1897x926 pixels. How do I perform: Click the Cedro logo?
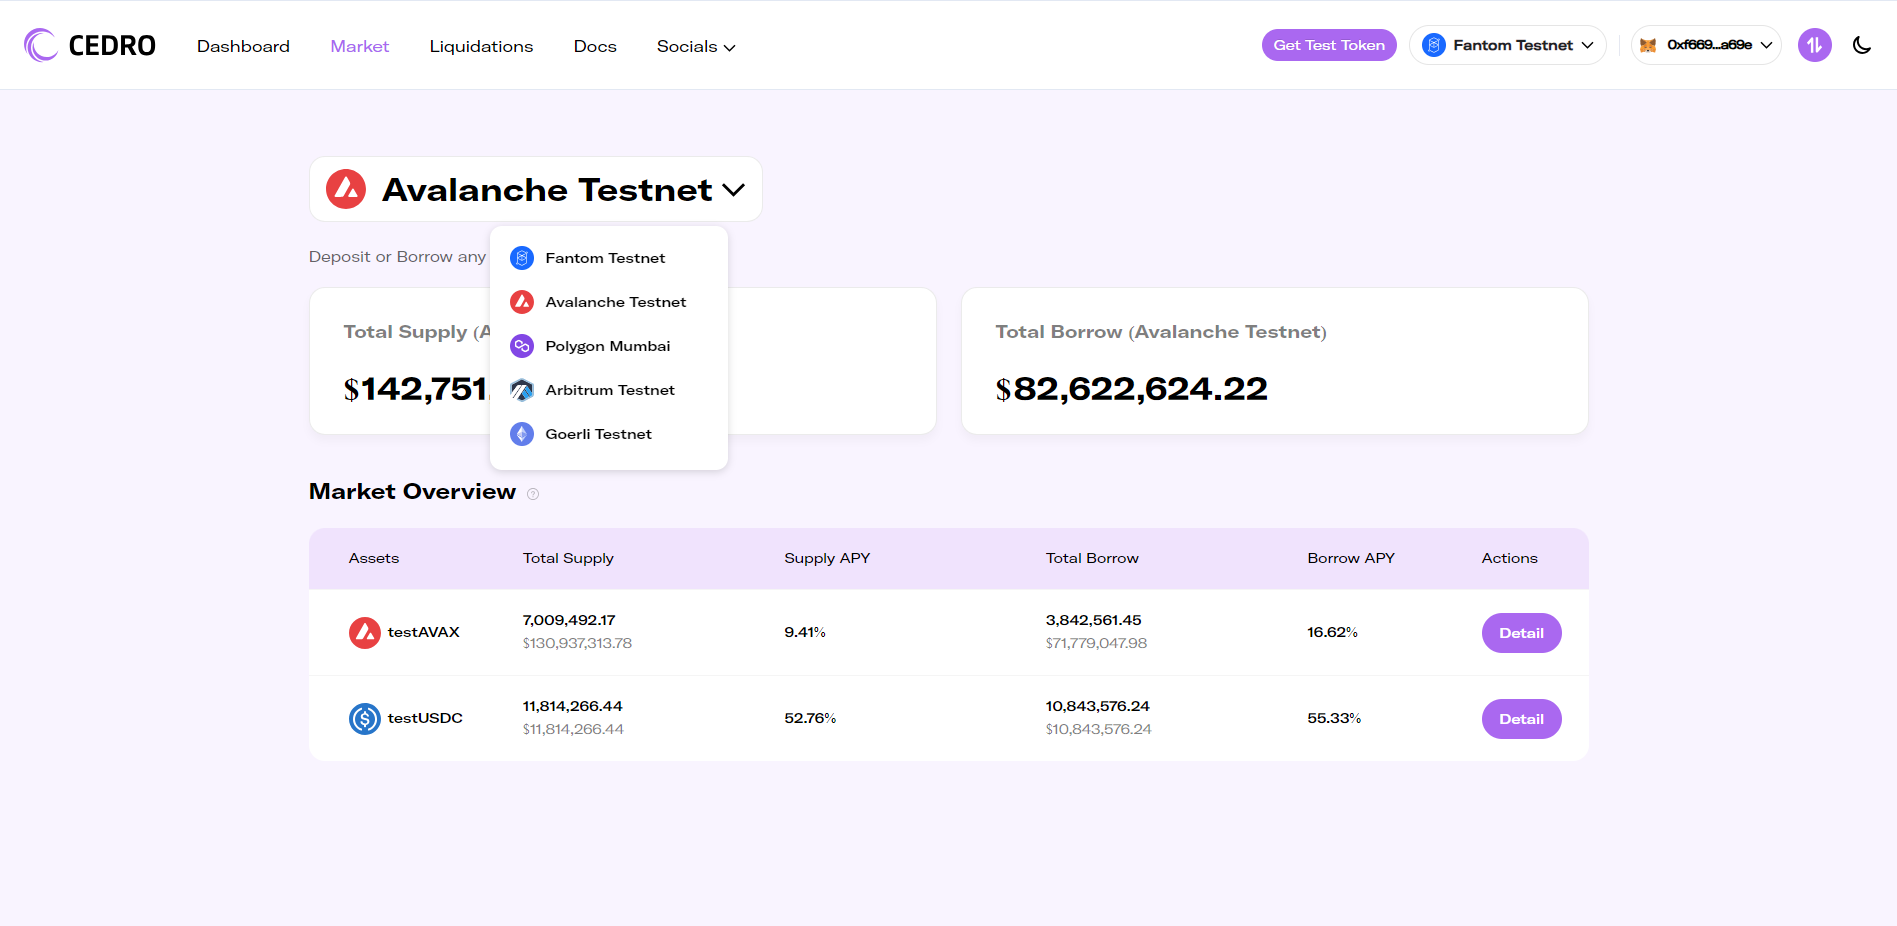[x=90, y=45]
